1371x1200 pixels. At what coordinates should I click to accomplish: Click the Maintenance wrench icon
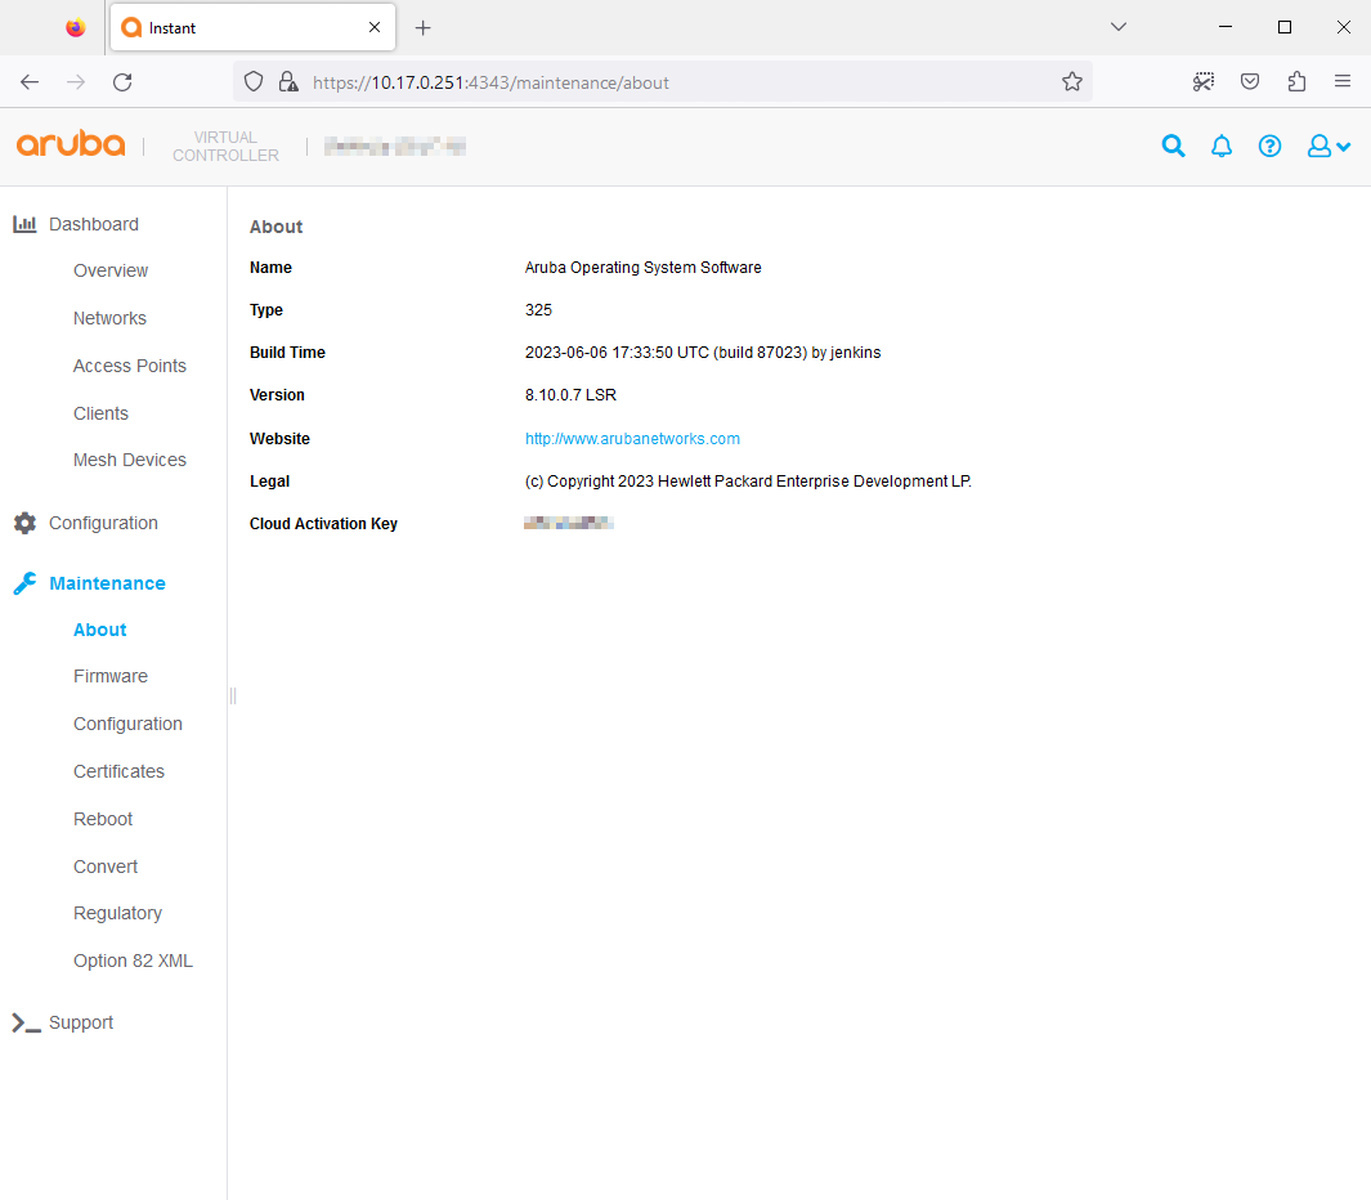tap(25, 583)
